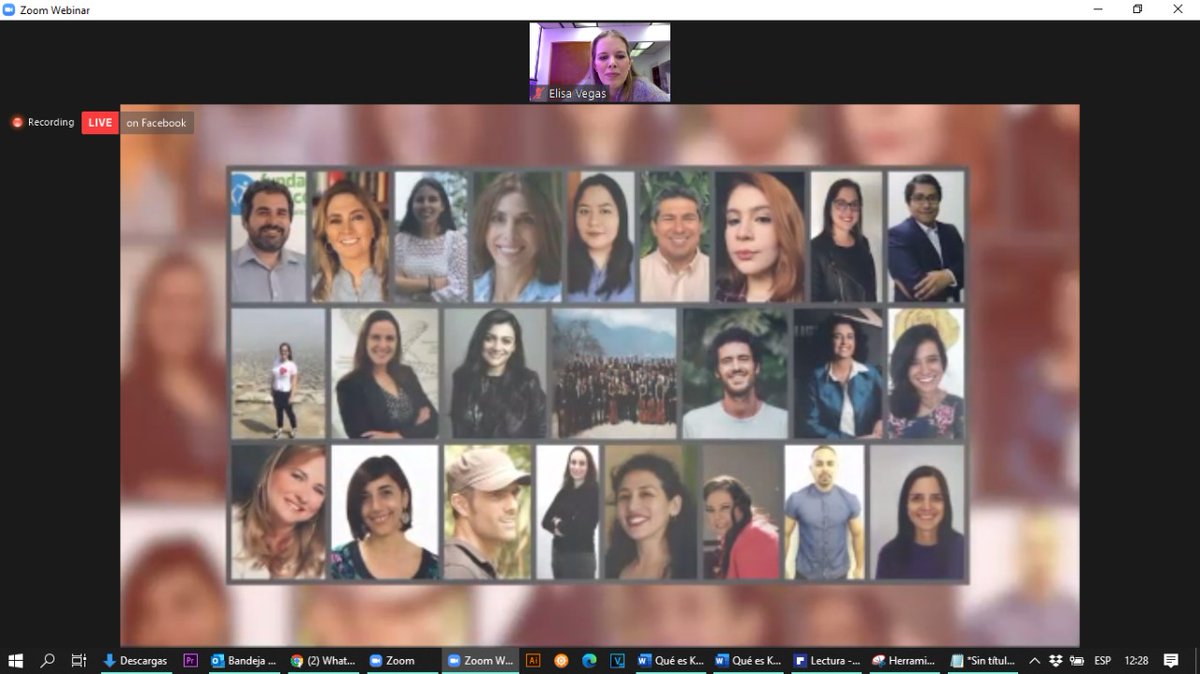Stop the Zoom recording
This screenshot has width=1200, height=674.
click(16, 122)
